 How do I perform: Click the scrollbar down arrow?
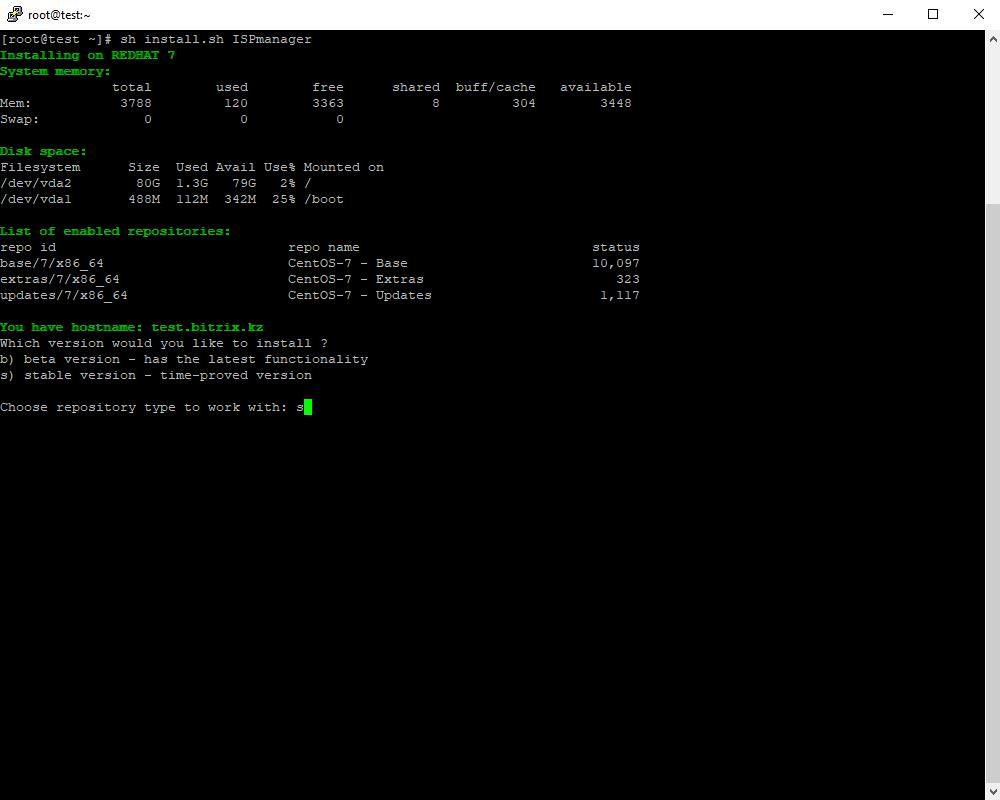[x=992, y=792]
